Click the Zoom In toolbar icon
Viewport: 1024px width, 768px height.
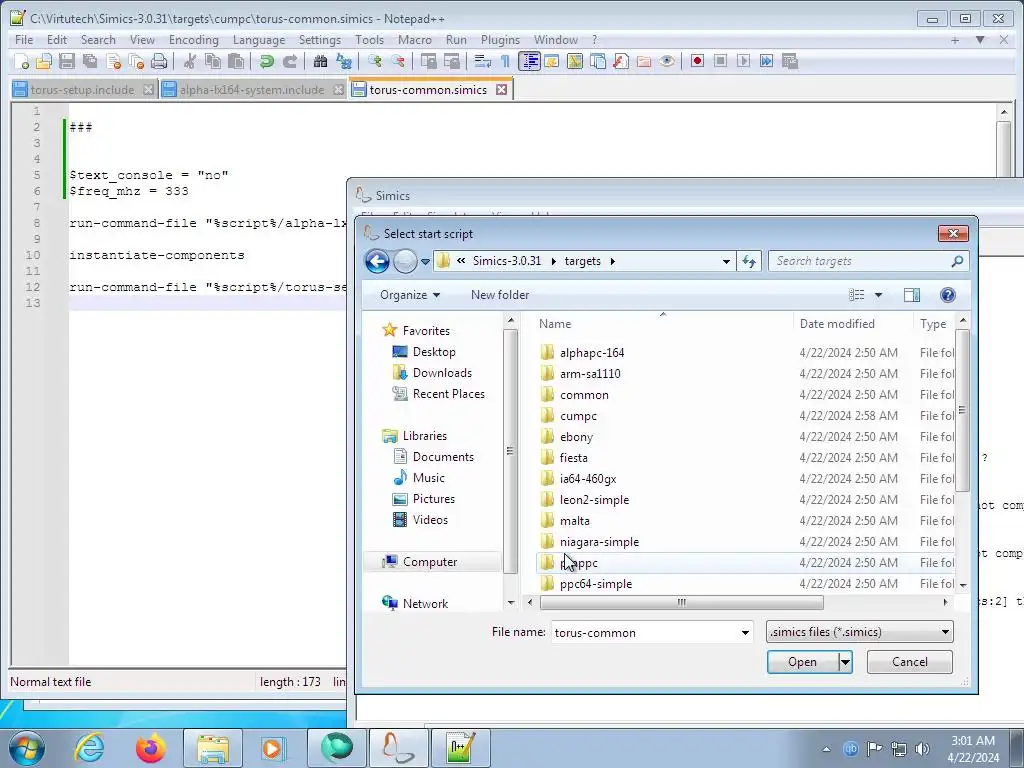point(374,61)
